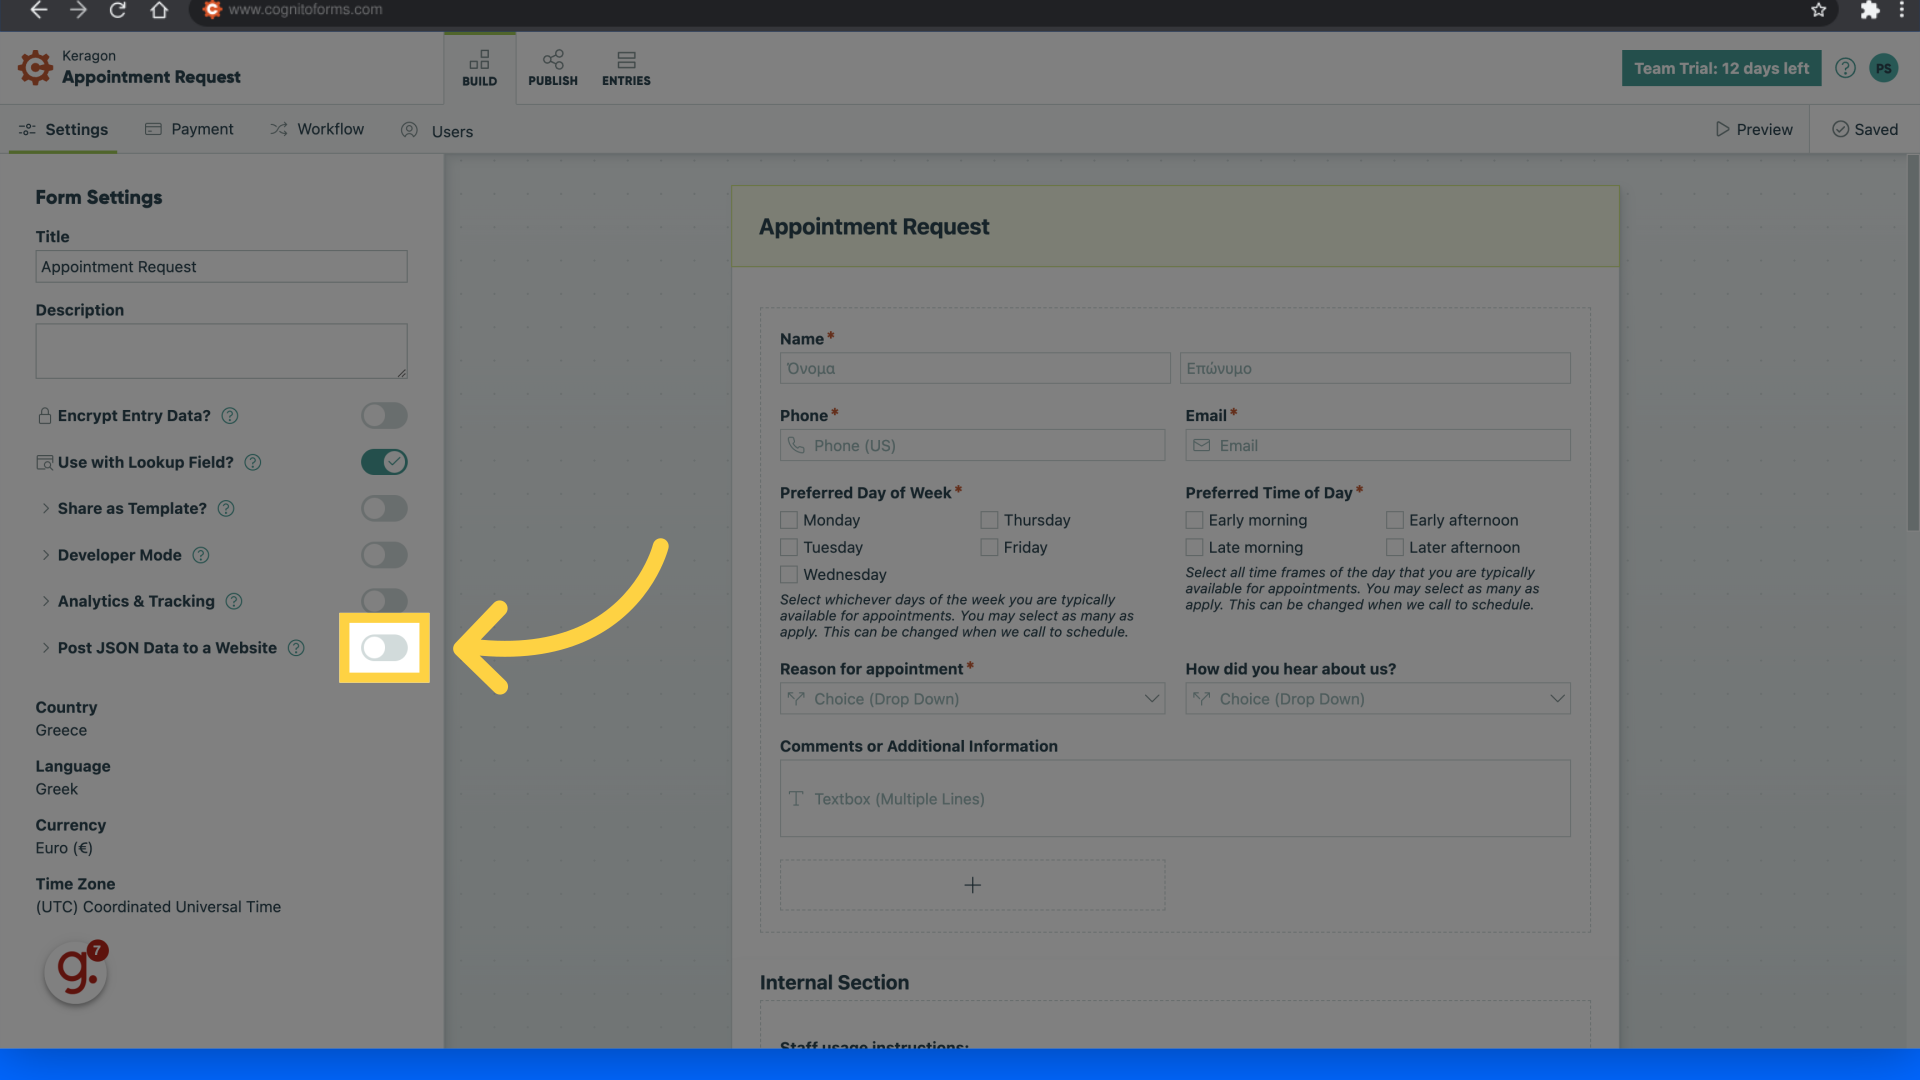Open the PS profile avatar
The width and height of the screenshot is (1920, 1080).
[x=1884, y=67]
